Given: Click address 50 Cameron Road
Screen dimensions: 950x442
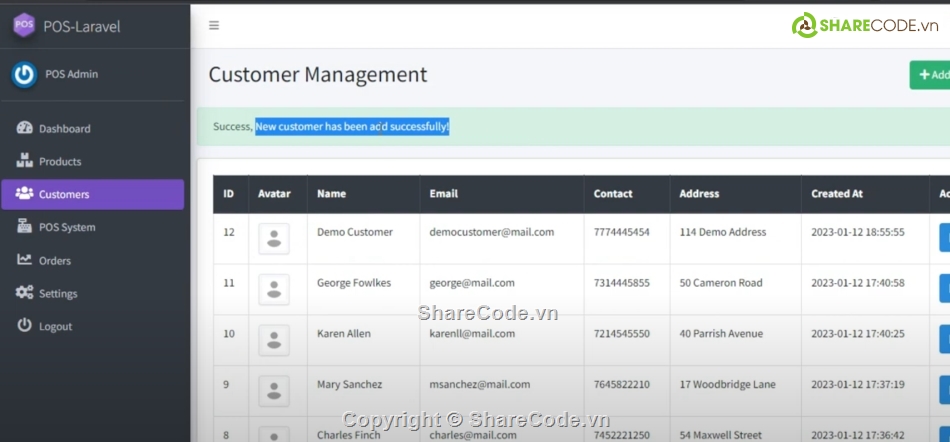Looking at the screenshot, I should click(x=721, y=283).
